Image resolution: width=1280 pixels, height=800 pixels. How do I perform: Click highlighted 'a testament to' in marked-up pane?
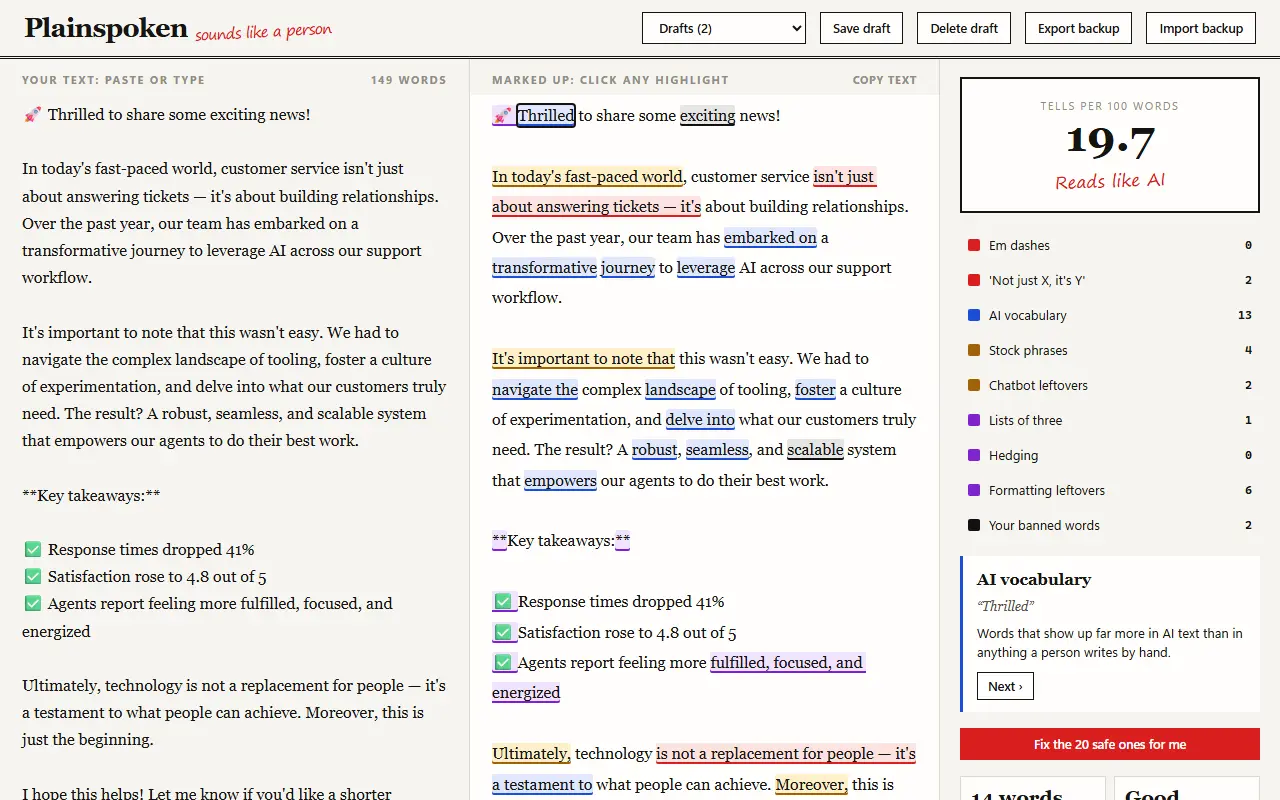pyautogui.click(x=542, y=785)
